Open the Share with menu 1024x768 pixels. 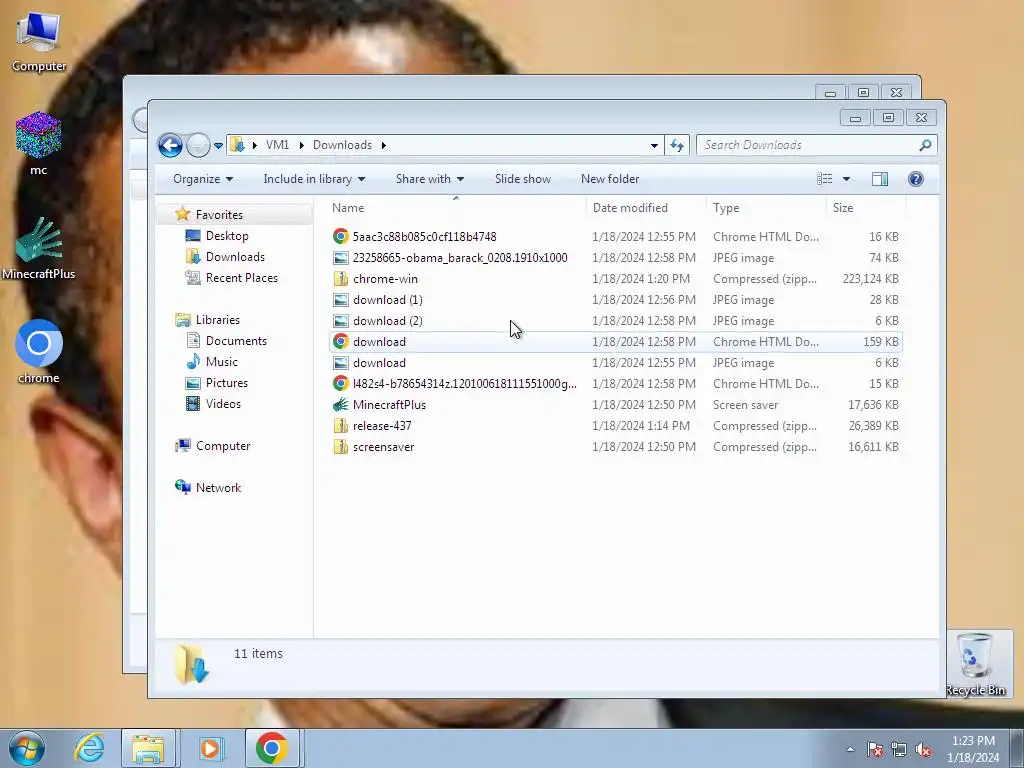tap(430, 179)
